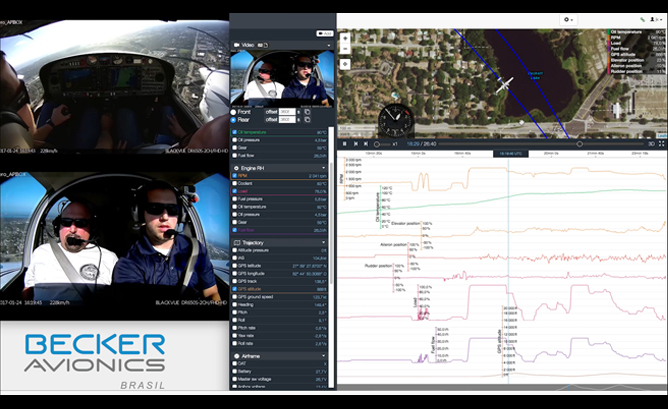Open the settings gear menu
The width and height of the screenshot is (668, 409).
tap(568, 19)
